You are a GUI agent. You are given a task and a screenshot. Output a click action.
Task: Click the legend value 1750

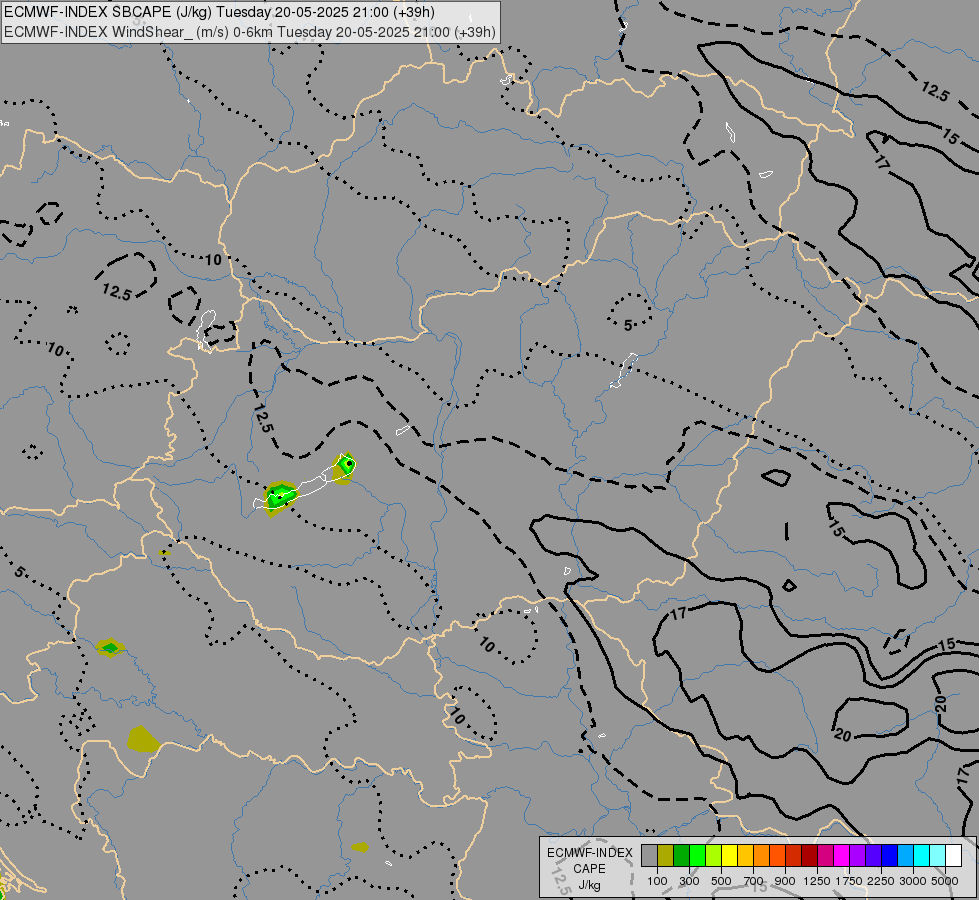point(849,881)
